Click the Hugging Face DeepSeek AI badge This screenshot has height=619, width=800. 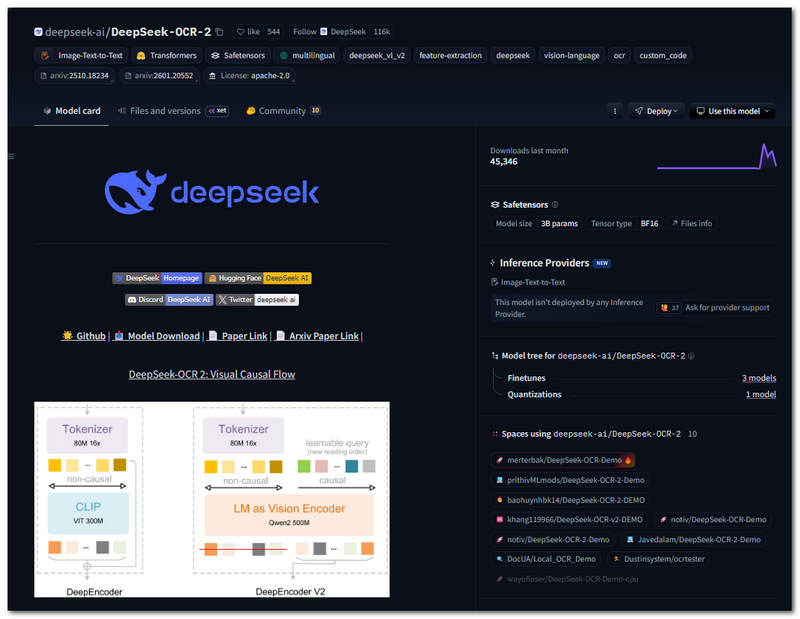pos(258,278)
